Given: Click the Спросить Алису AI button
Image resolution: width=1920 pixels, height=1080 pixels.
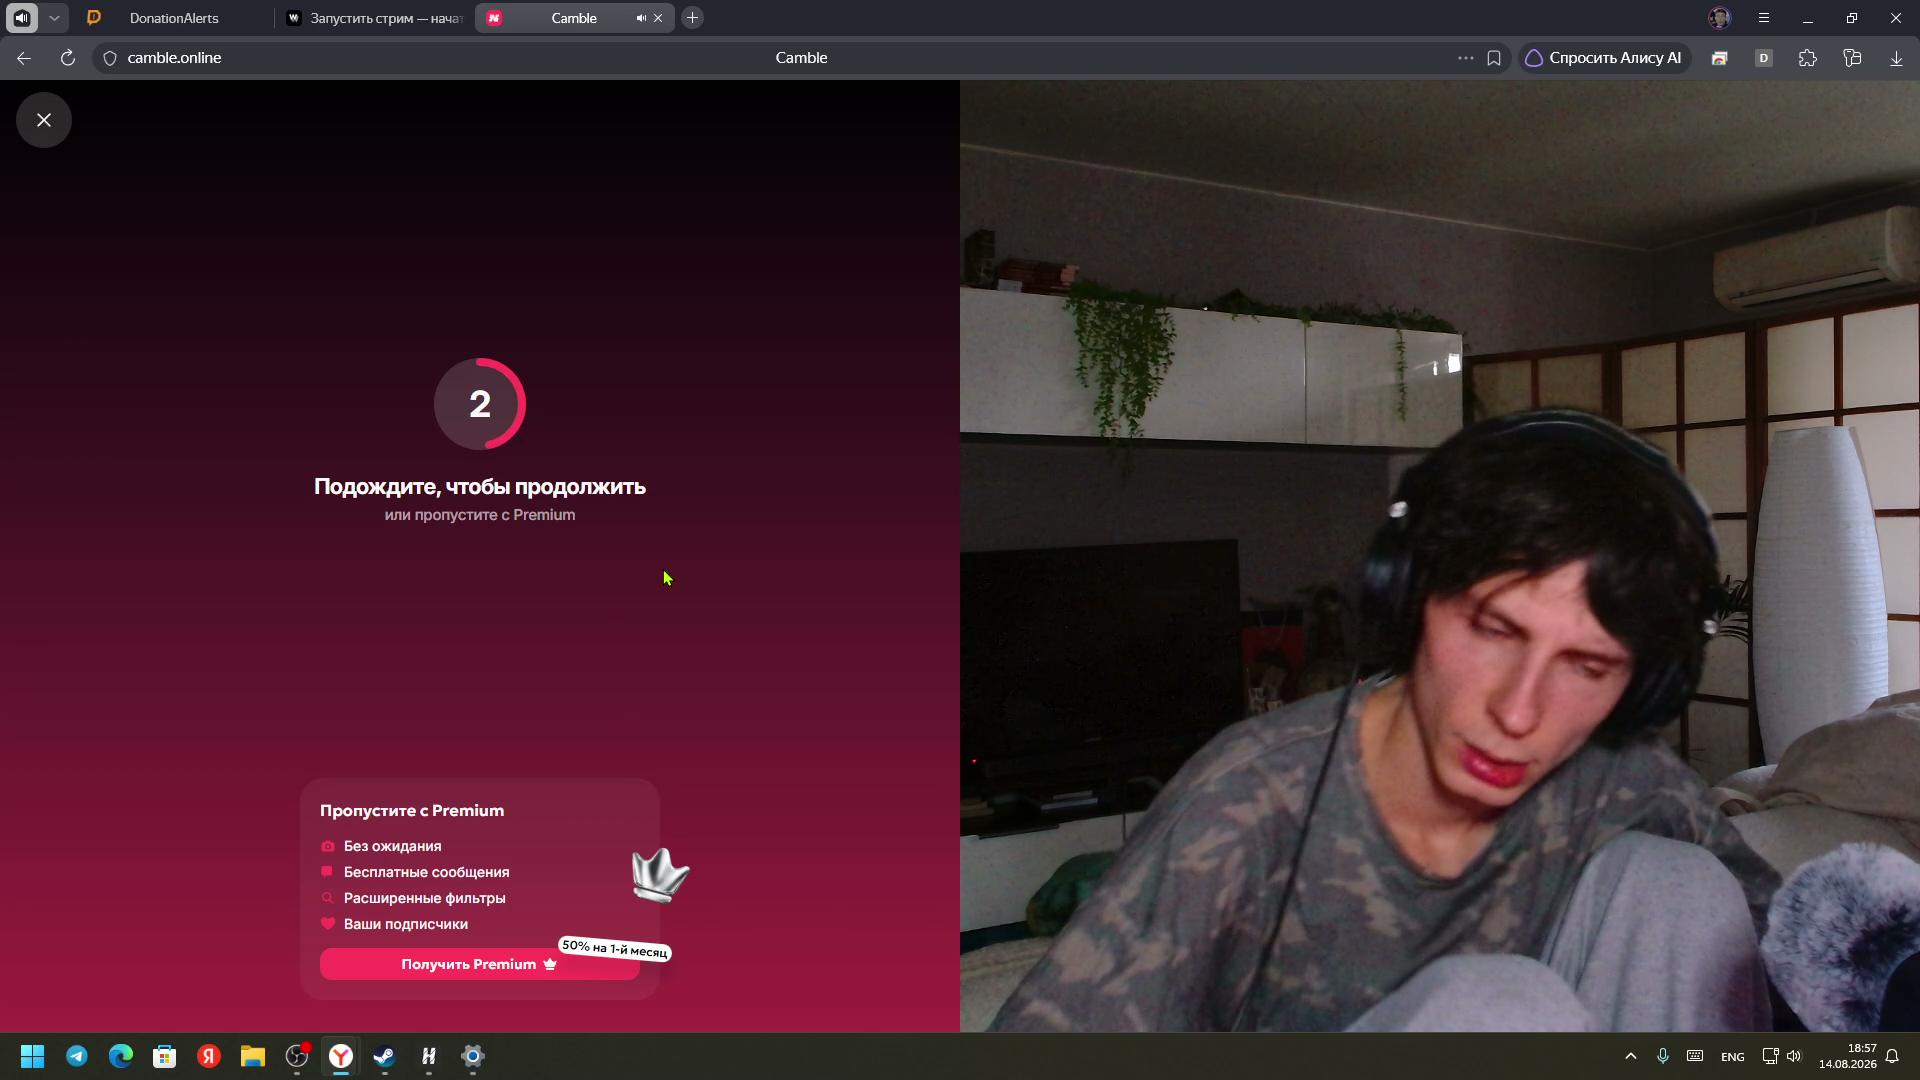Looking at the screenshot, I should (x=1604, y=58).
